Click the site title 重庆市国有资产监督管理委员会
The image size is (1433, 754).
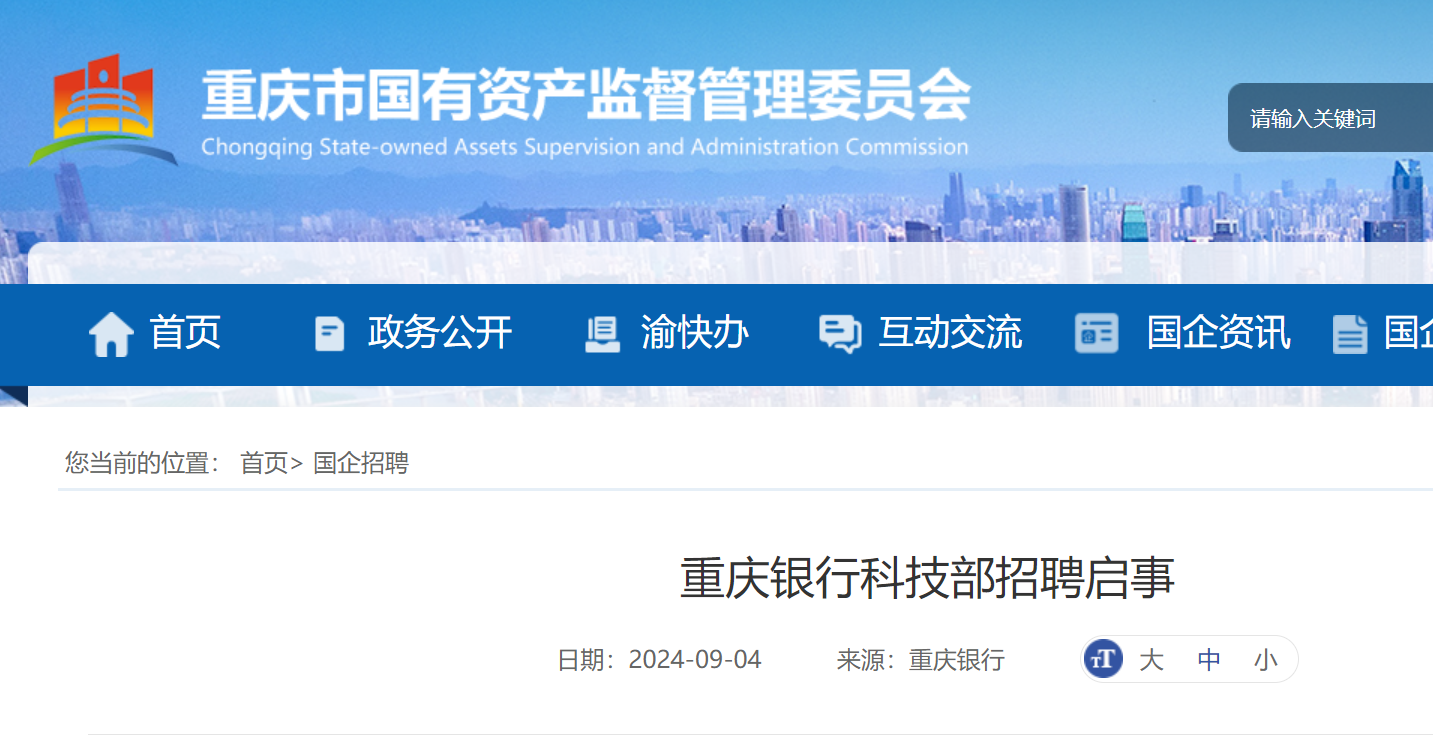[586, 96]
